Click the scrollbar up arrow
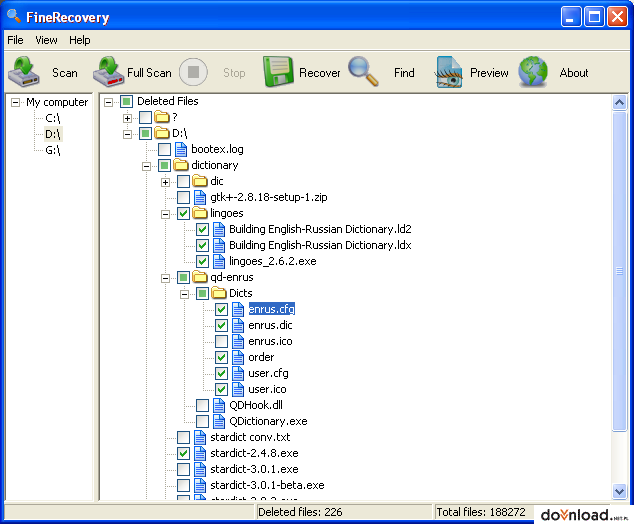The image size is (634, 524). pyautogui.click(x=619, y=102)
